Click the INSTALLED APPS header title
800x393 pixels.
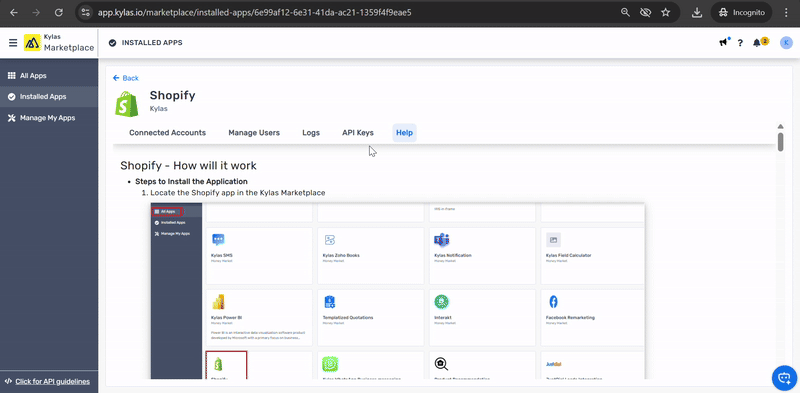[x=152, y=43]
